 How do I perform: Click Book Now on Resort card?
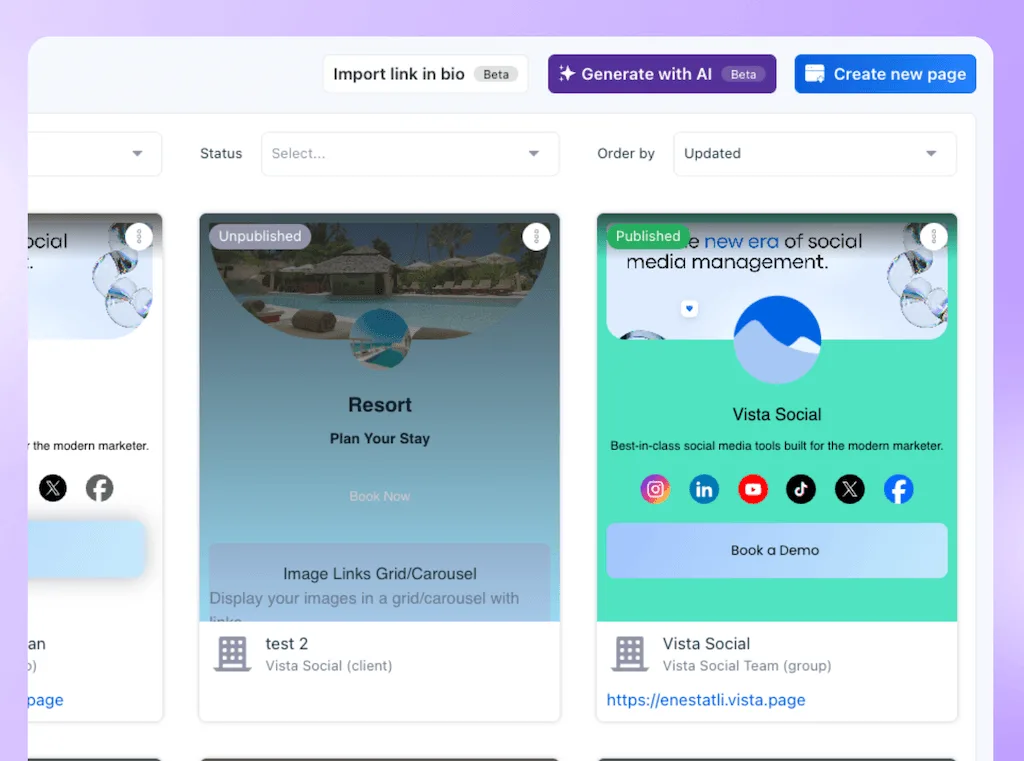pos(379,496)
